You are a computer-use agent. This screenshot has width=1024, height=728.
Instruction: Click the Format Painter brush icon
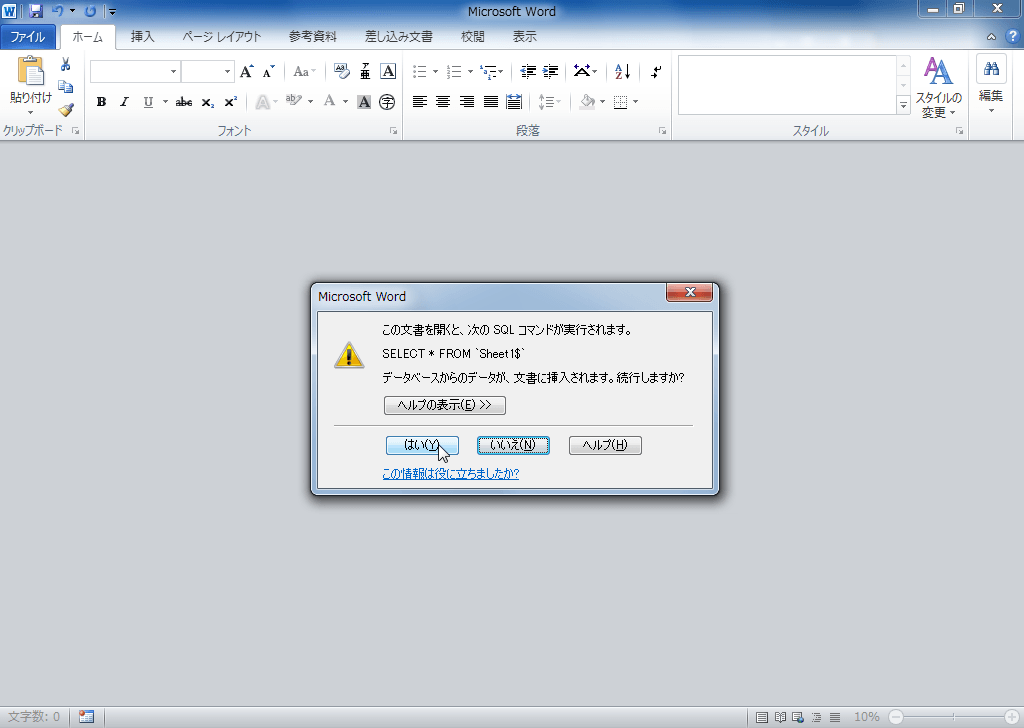(x=65, y=109)
